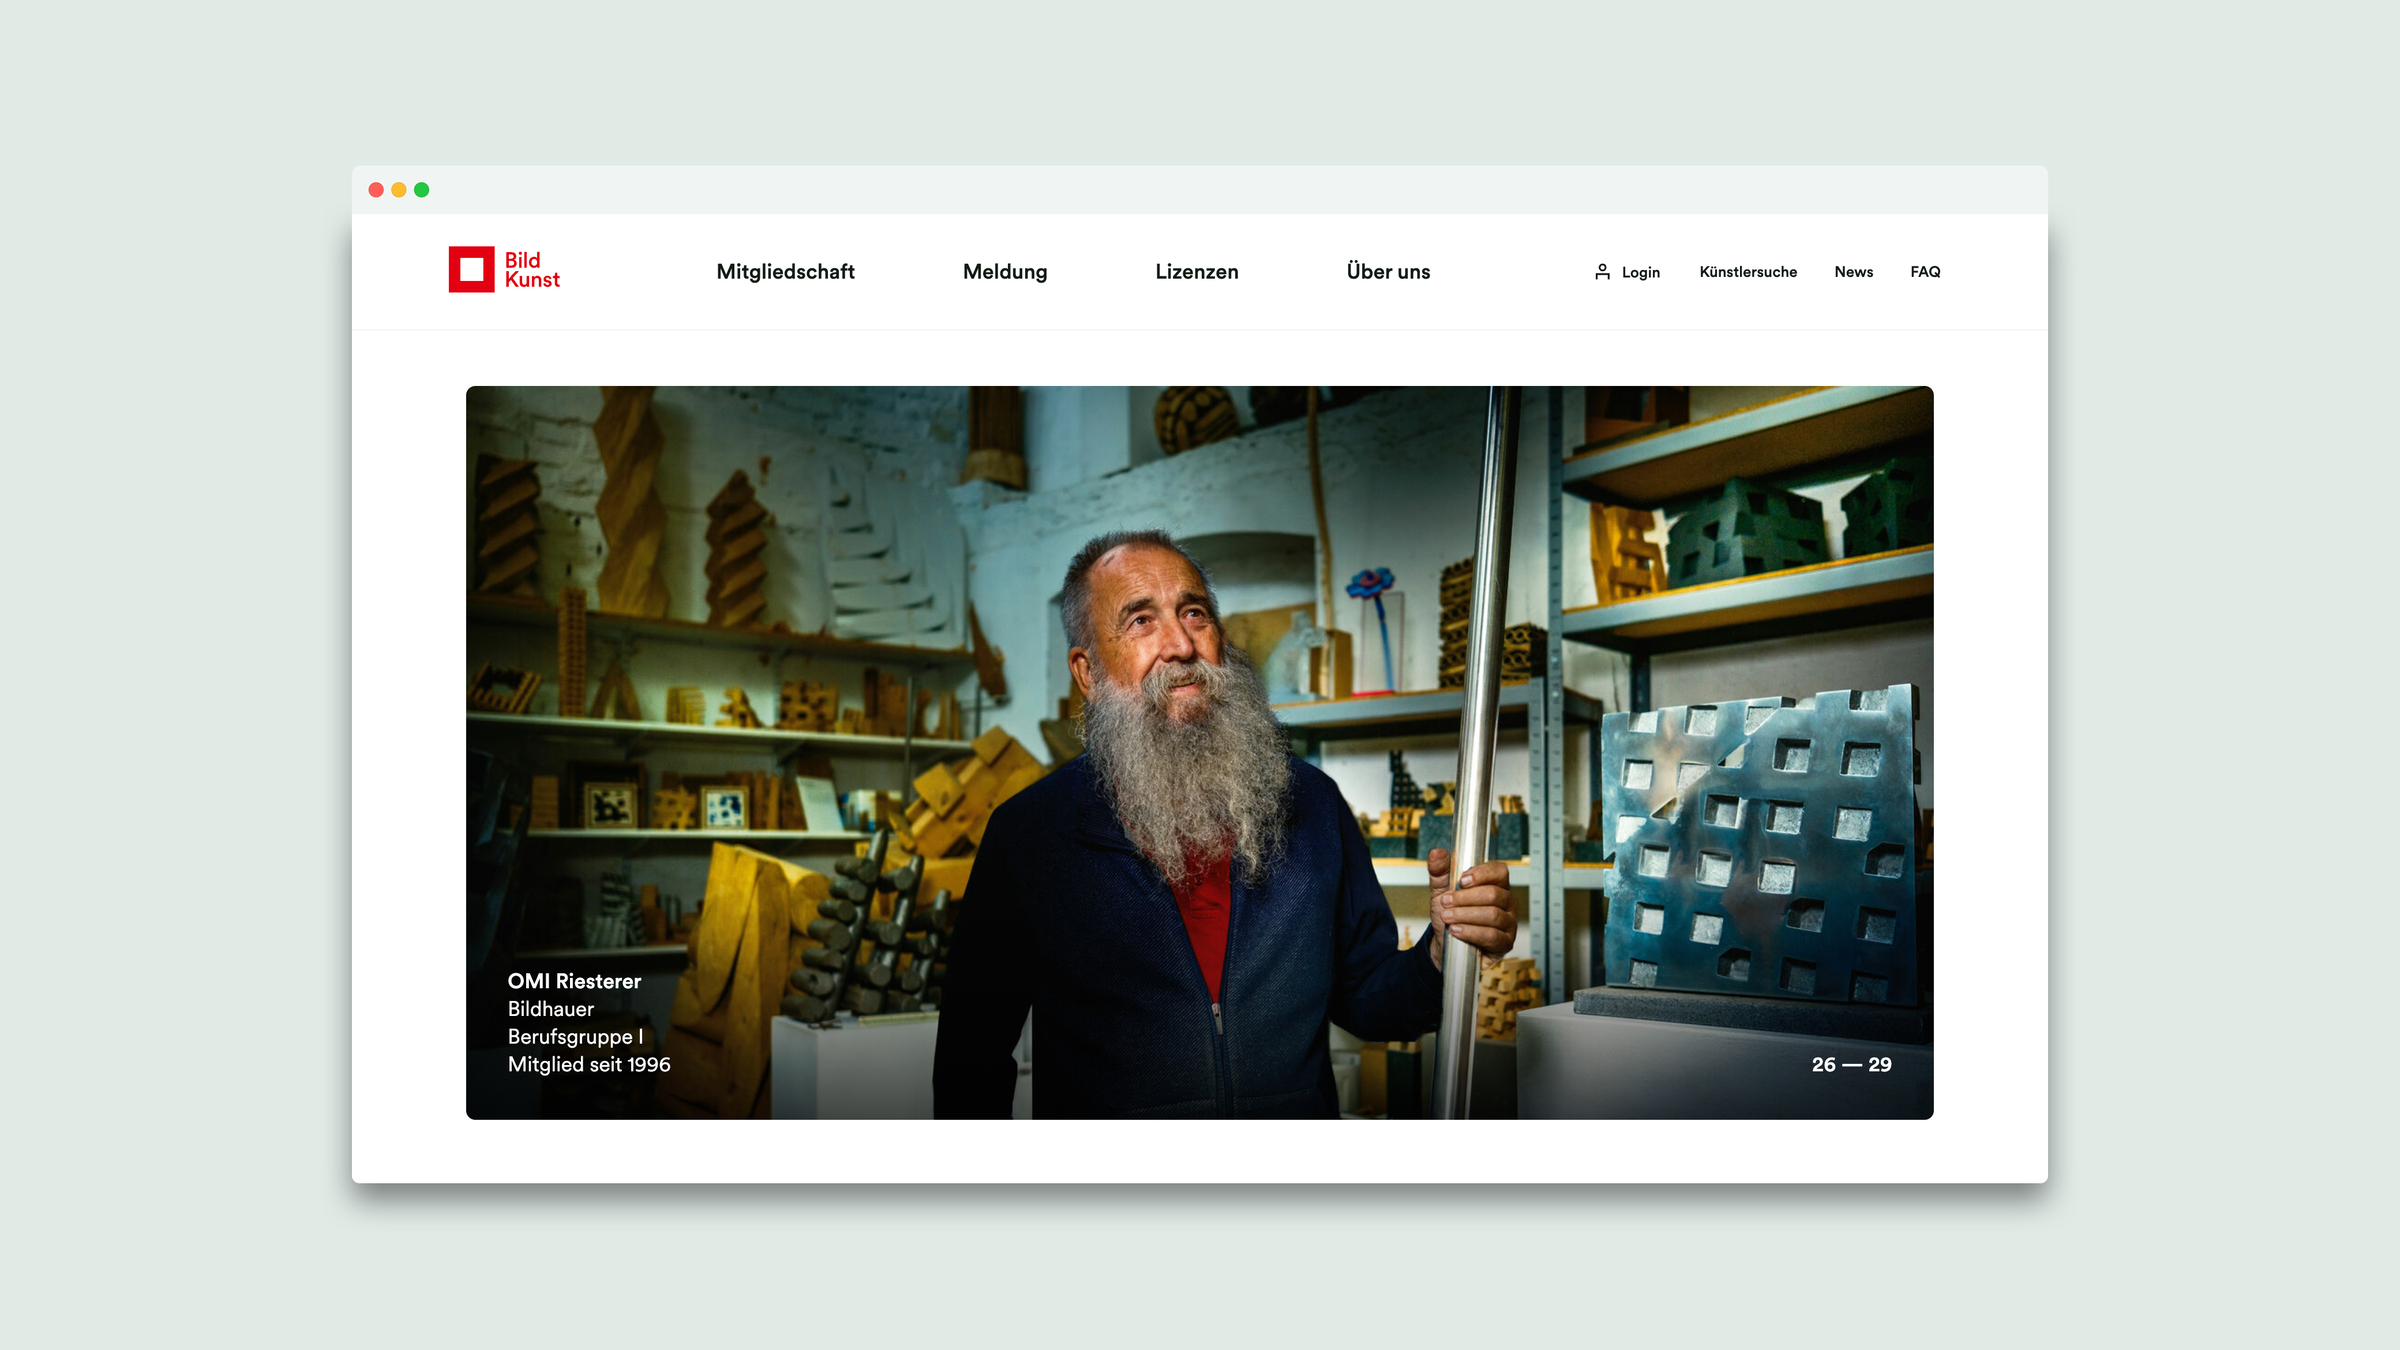Click the 26 — 29 slide counter

click(x=1851, y=1065)
